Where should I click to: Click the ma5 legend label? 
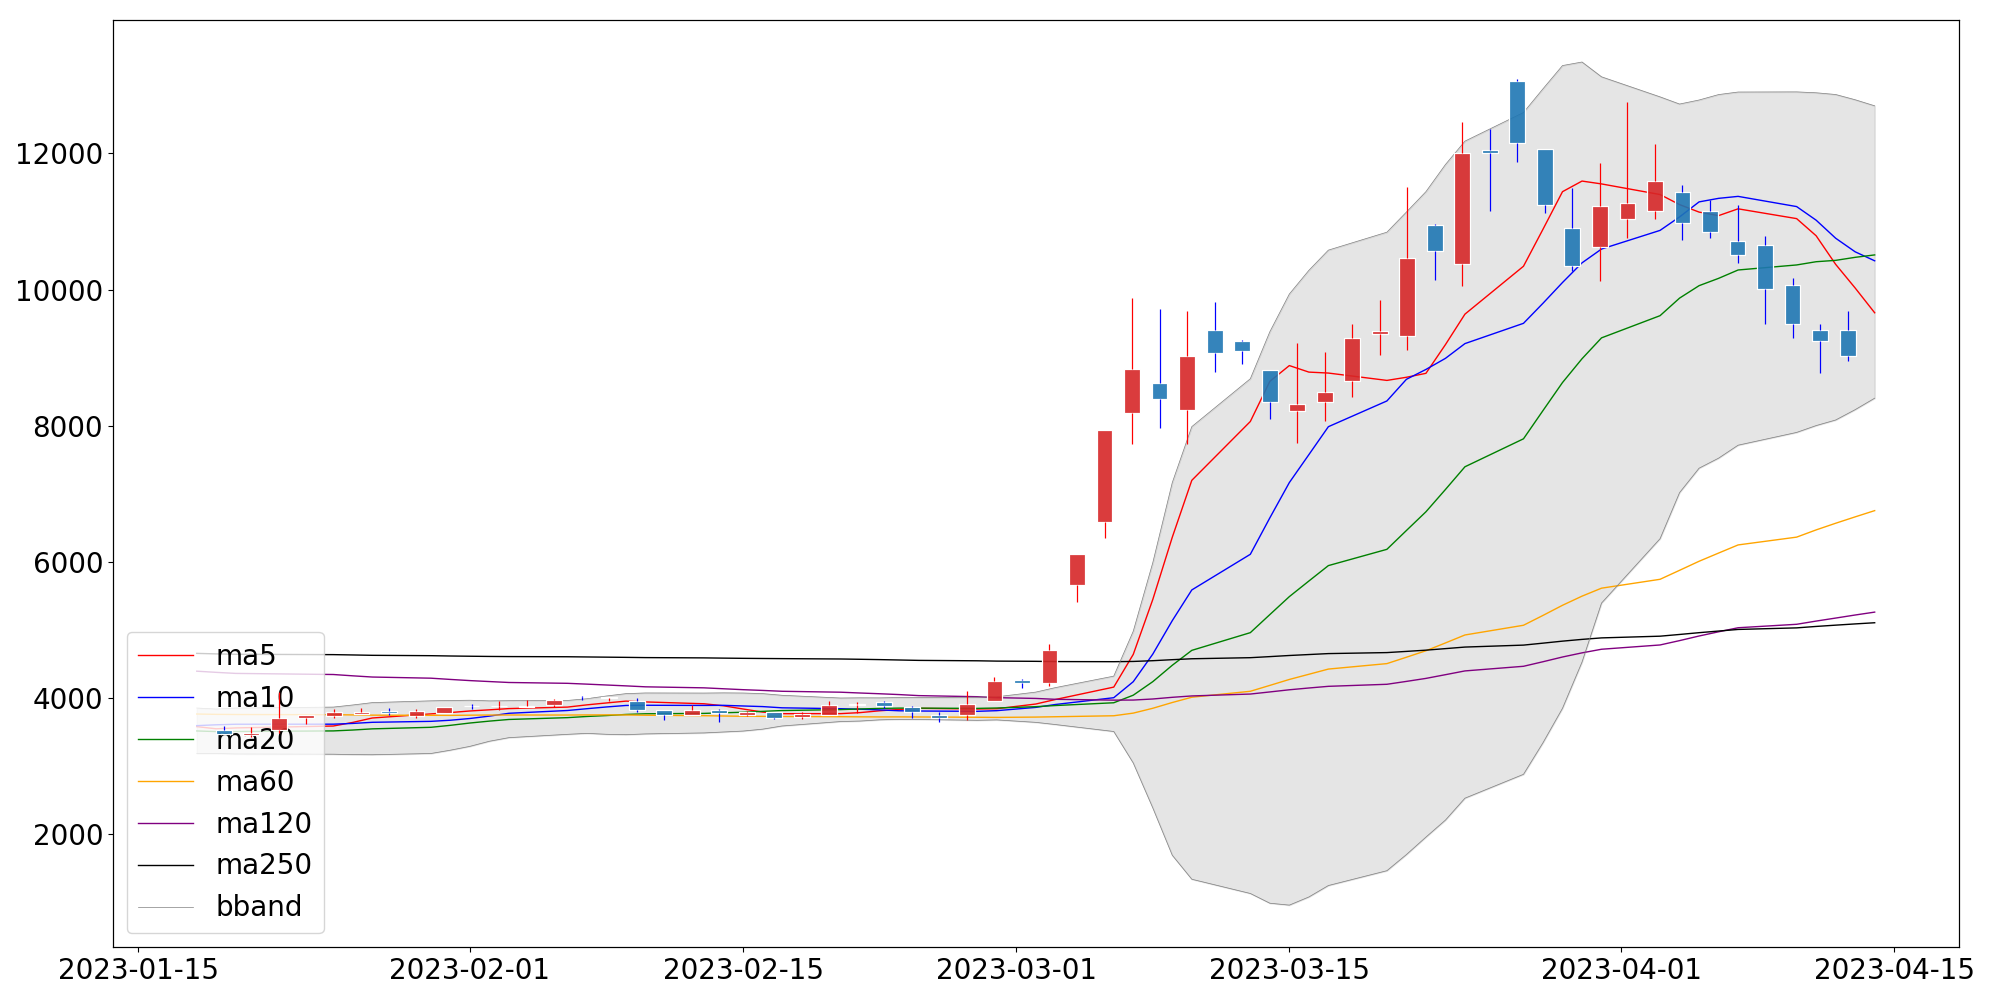(x=245, y=656)
